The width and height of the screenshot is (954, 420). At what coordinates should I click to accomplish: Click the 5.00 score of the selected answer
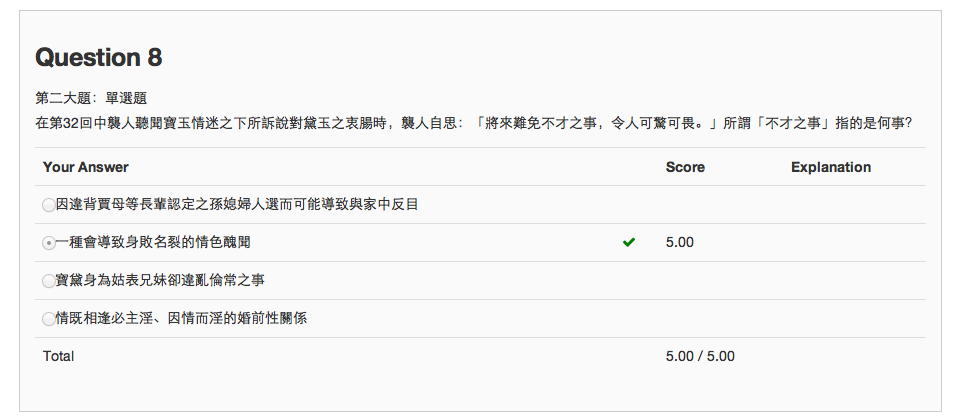[x=679, y=242]
